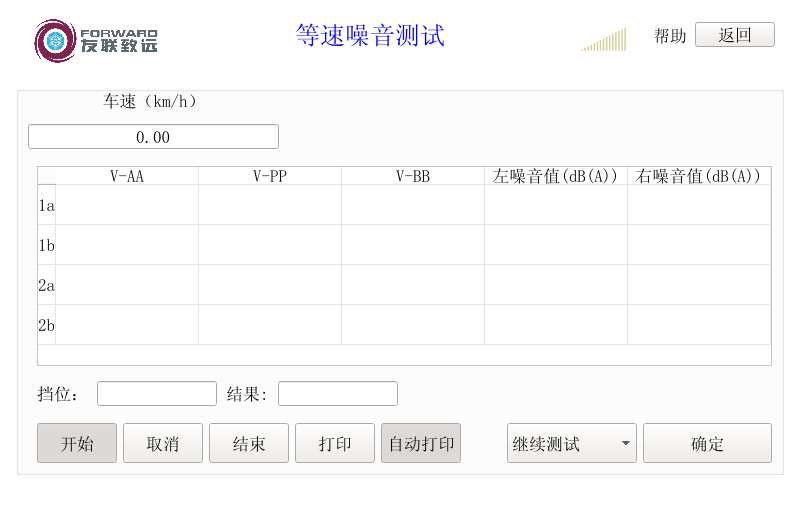
Task: Select row header 1a
Action: 46,205
